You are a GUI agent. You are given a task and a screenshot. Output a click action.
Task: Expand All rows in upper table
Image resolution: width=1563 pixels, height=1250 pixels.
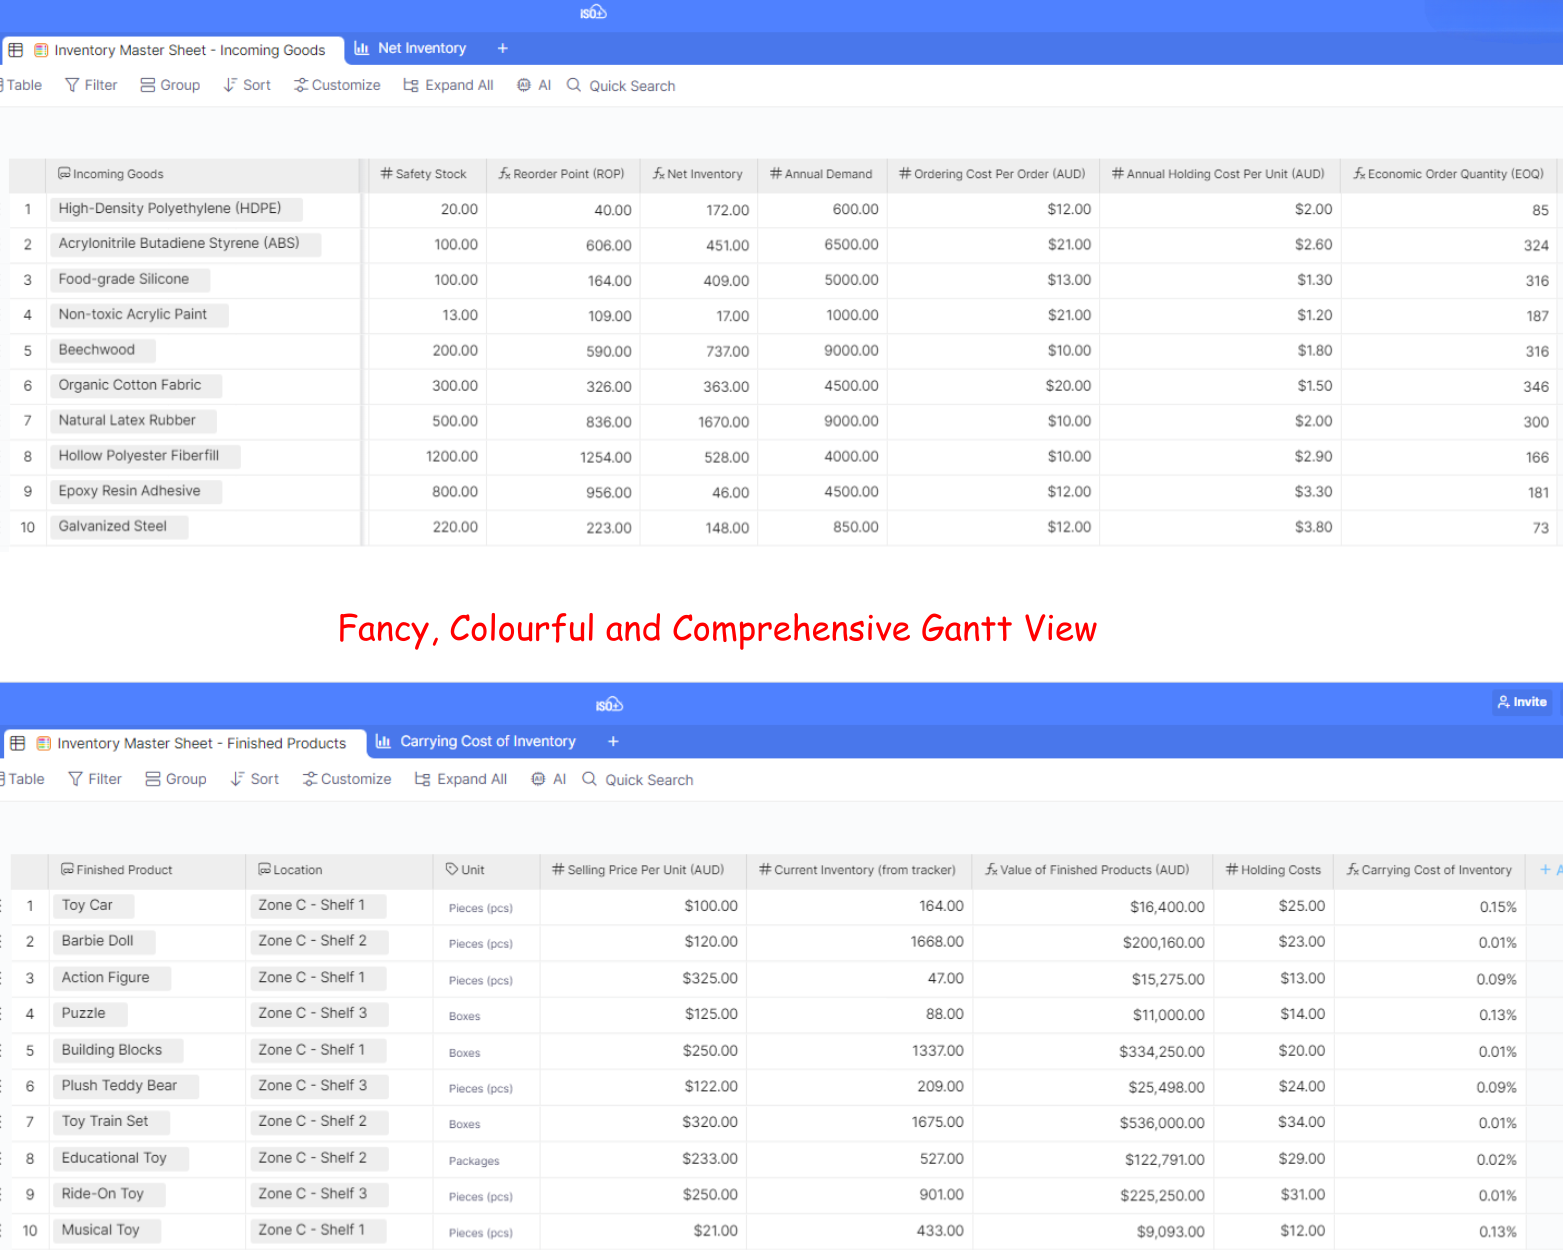[448, 86]
